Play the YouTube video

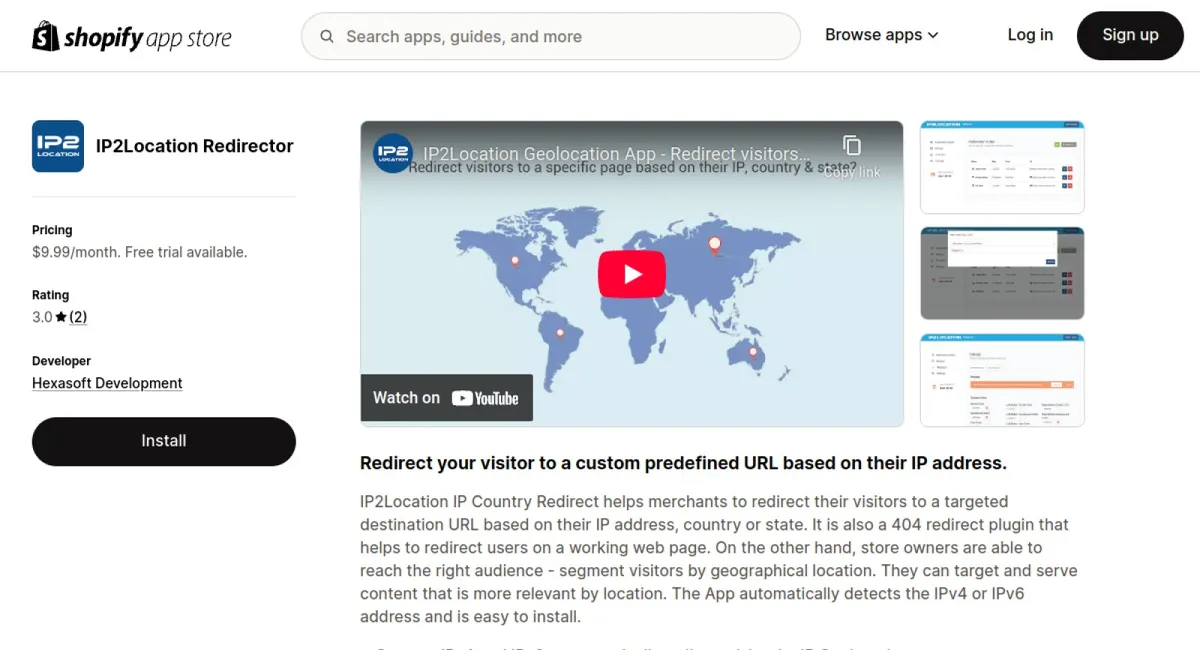coord(632,274)
